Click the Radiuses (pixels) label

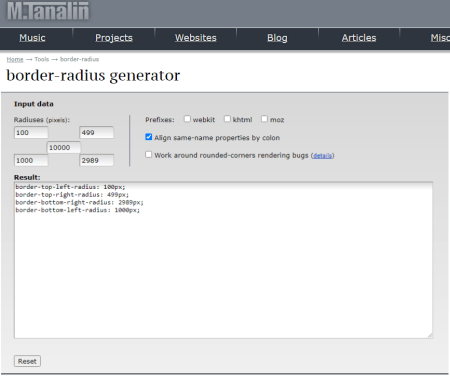click(42, 120)
